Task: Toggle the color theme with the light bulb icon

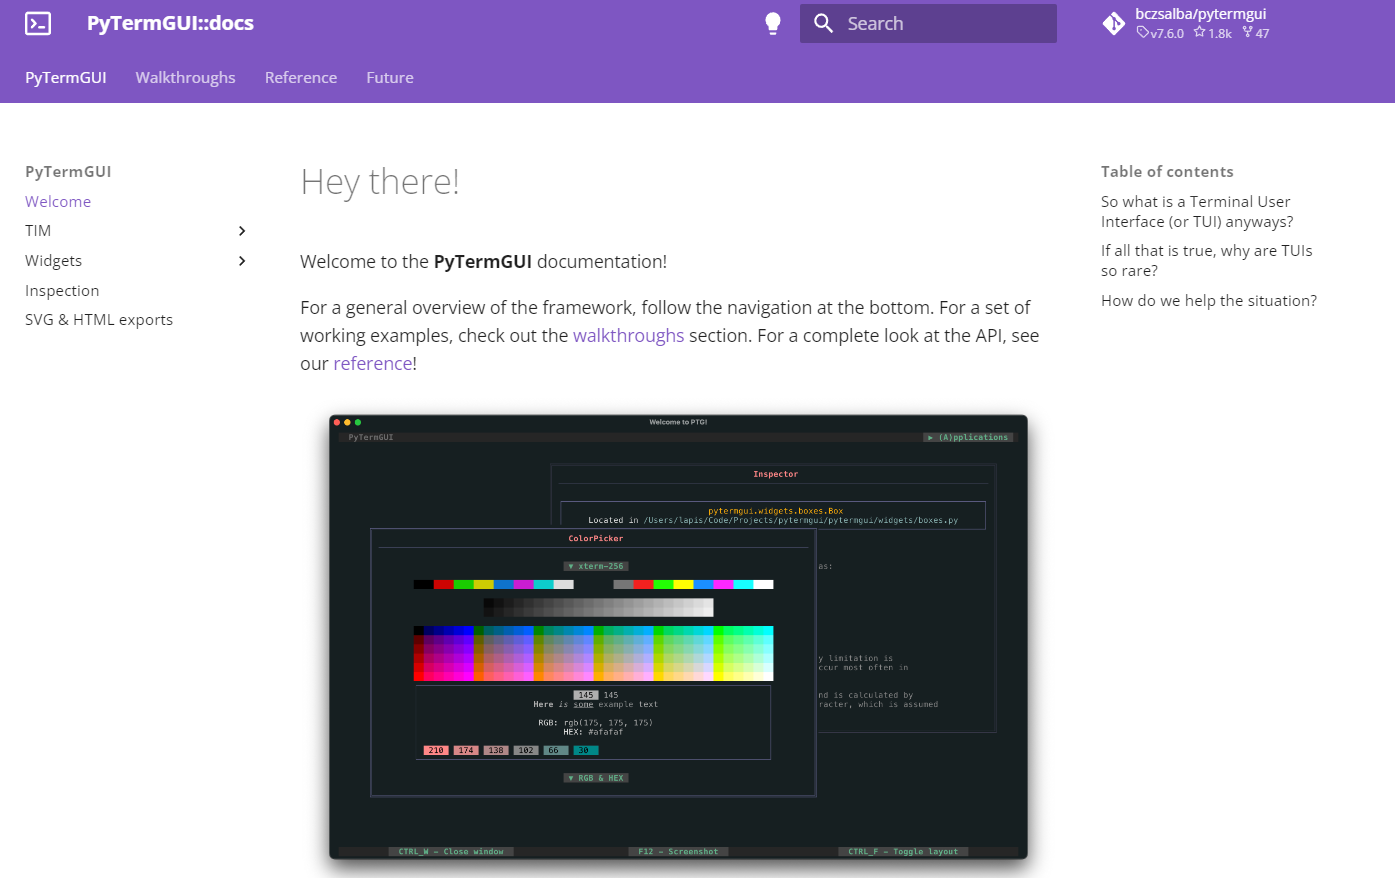Action: point(772,22)
